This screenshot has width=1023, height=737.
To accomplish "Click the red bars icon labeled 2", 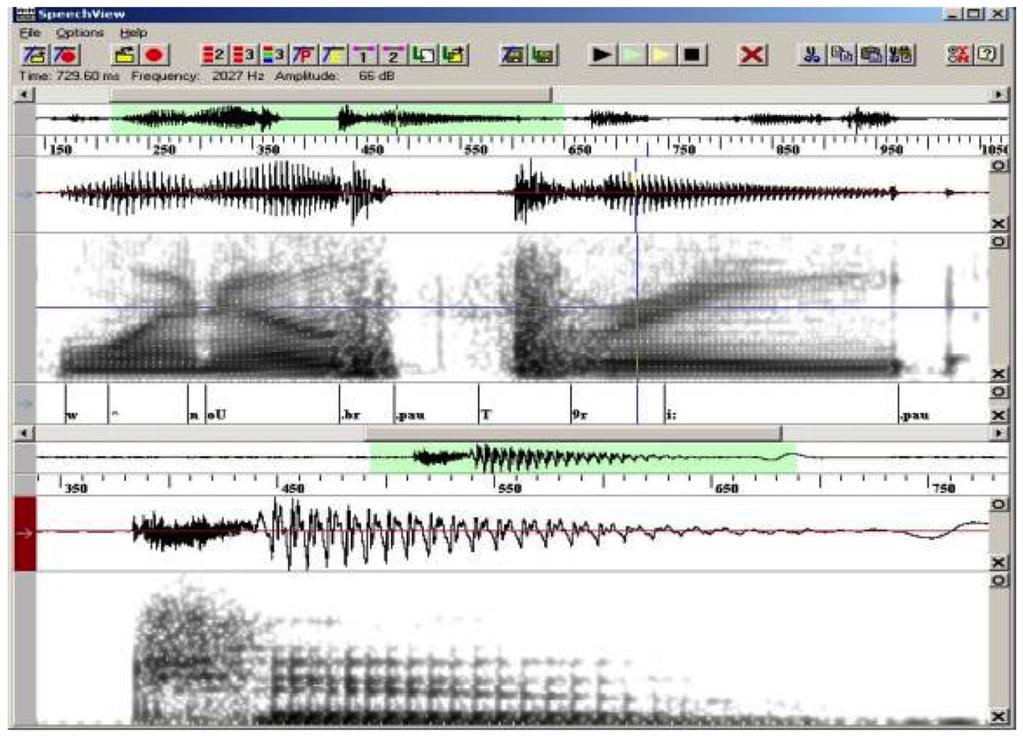I will (x=213, y=55).
